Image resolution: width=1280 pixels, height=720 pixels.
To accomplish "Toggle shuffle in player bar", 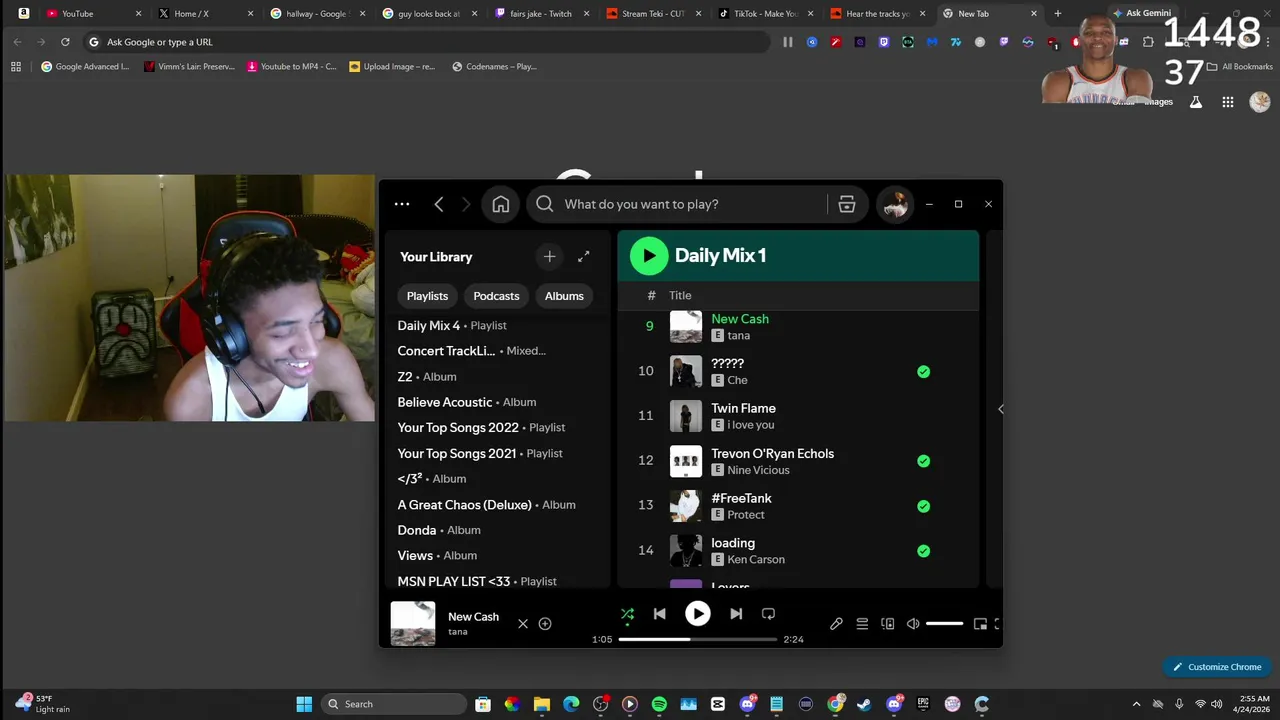I will [627, 614].
